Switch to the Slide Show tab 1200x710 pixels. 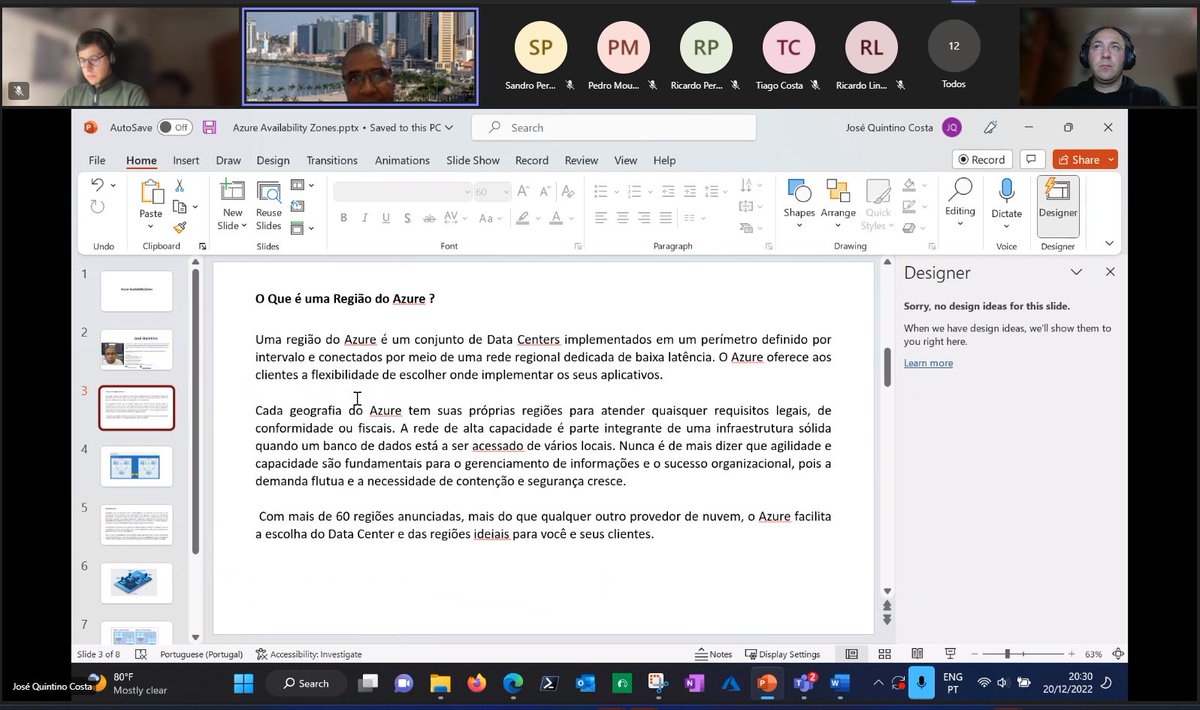[473, 160]
